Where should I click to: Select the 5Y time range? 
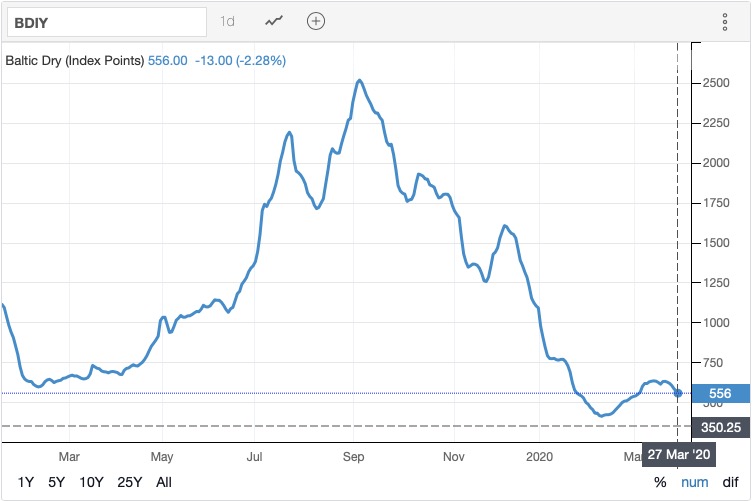56,482
